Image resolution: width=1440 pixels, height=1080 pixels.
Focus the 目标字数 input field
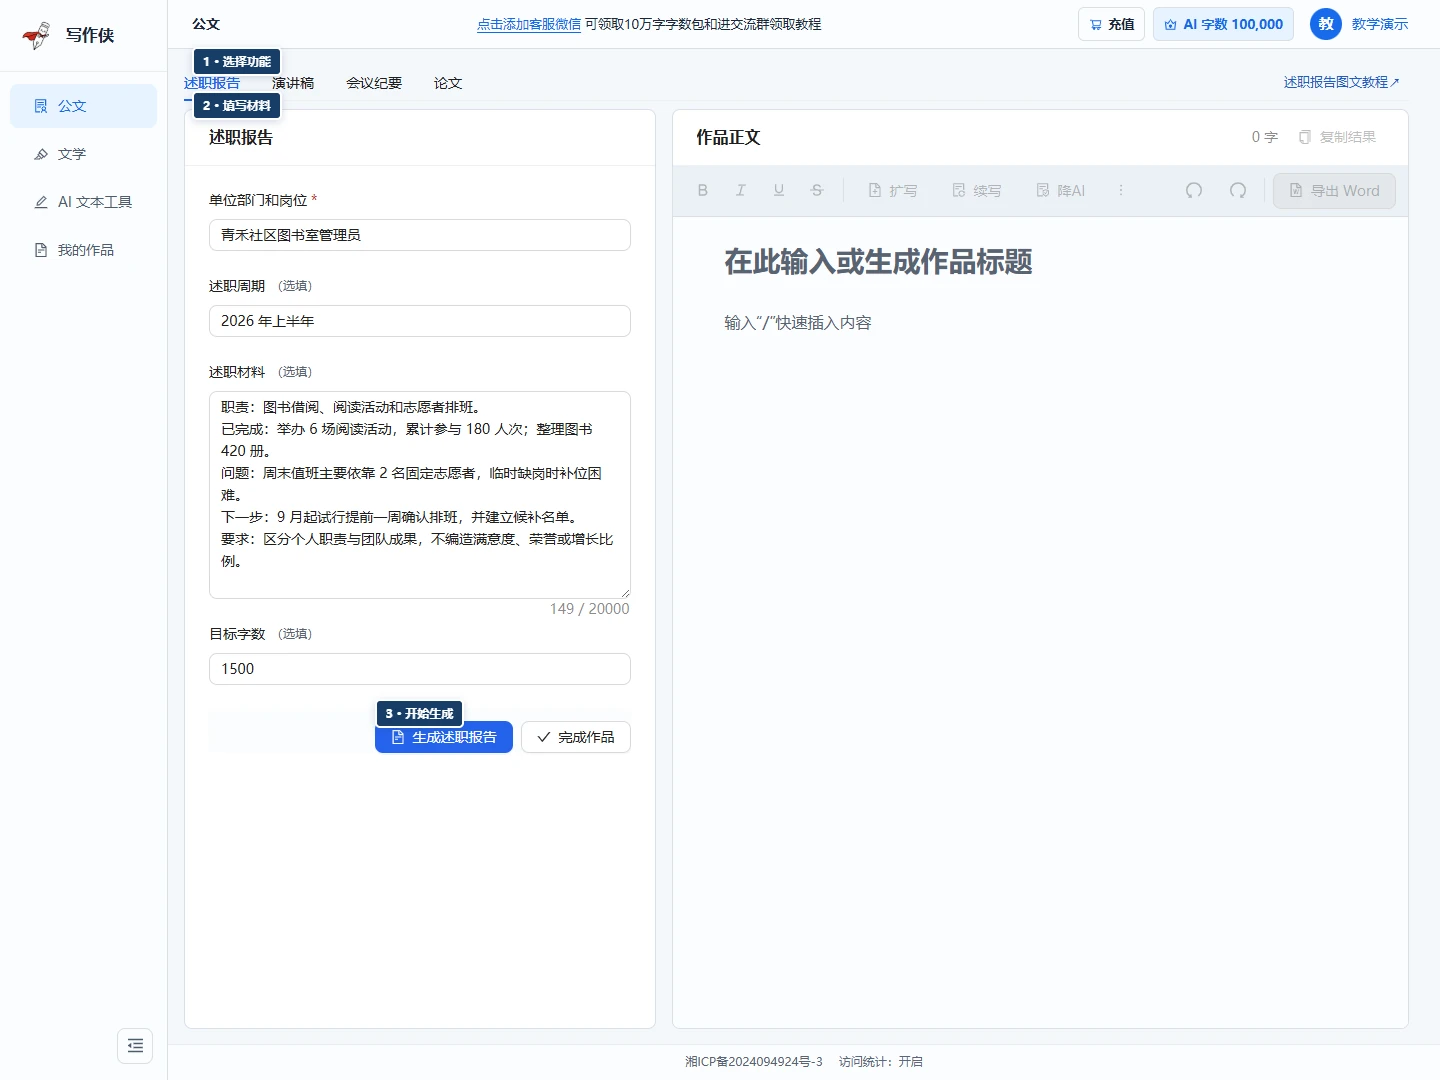pos(420,669)
